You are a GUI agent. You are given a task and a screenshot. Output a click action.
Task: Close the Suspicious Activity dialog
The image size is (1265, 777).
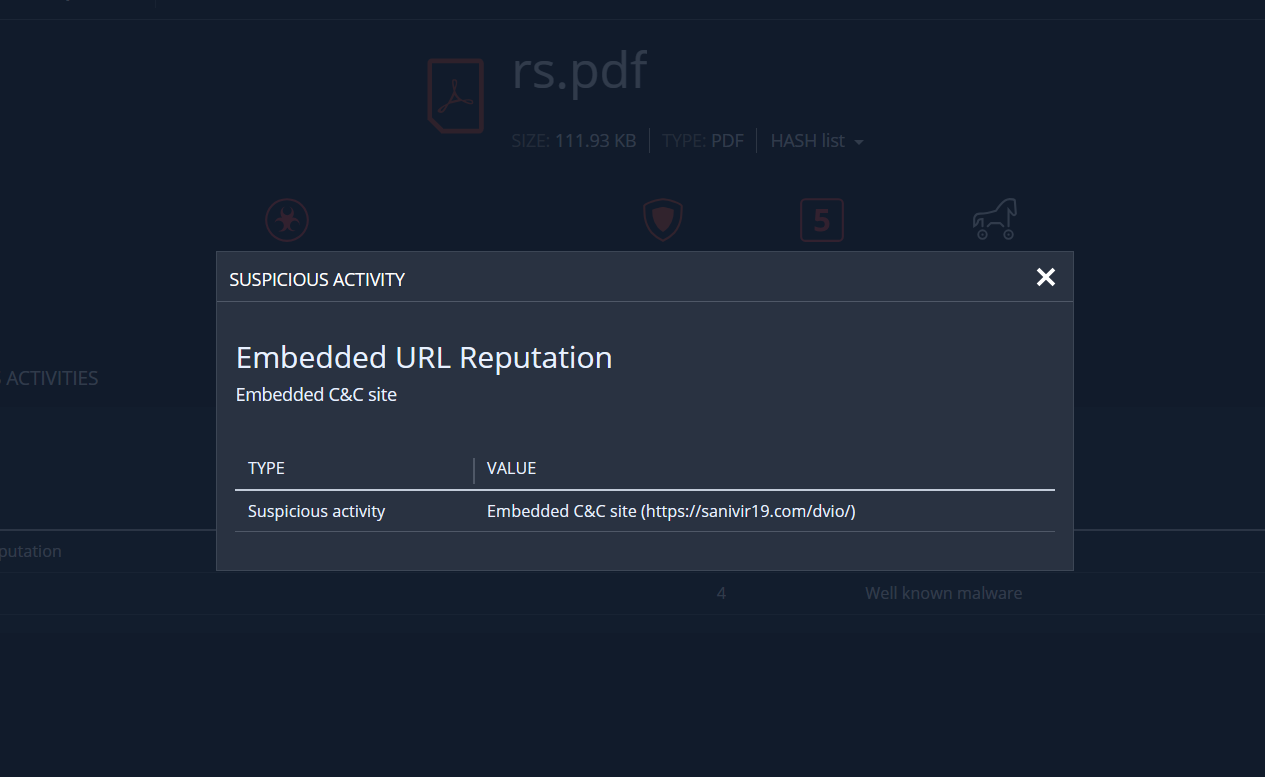pos(1045,277)
